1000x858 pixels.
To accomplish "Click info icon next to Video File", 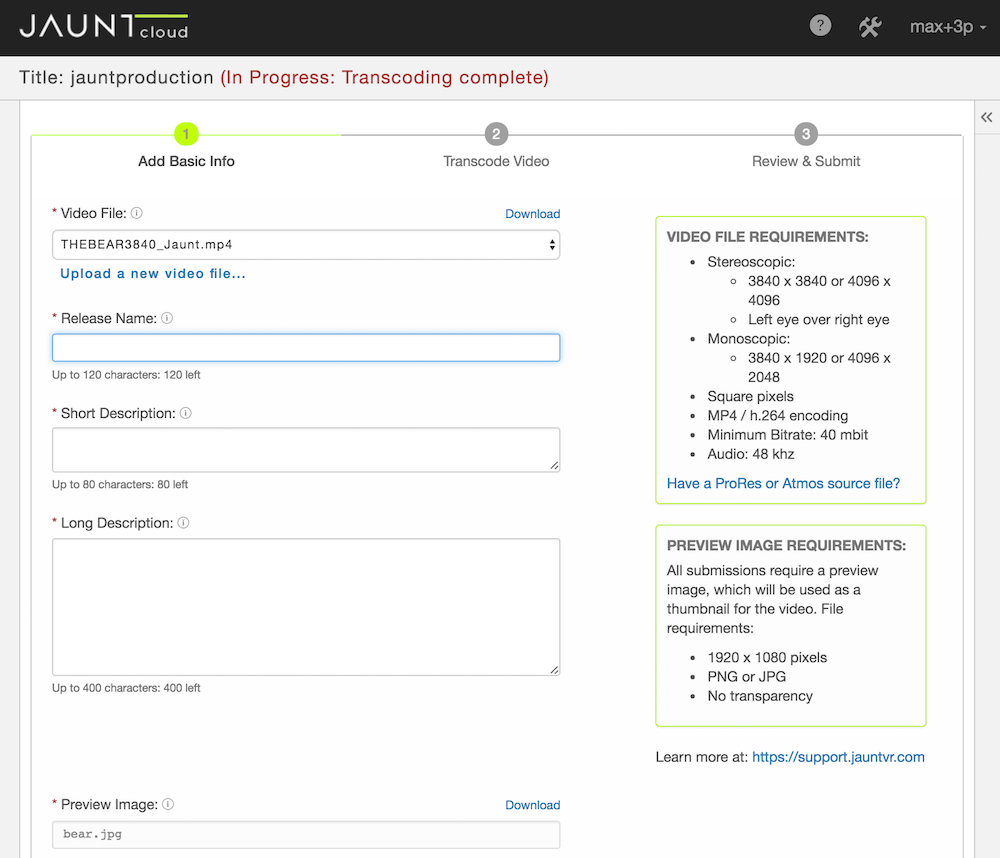I will pyautogui.click(x=137, y=213).
